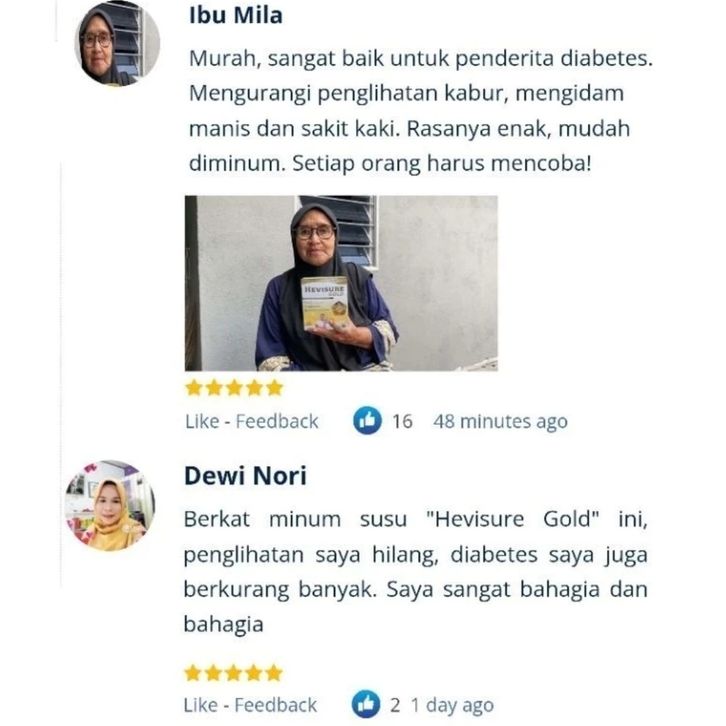
Task: Like Ibu Mila's review
Action: pos(202,421)
